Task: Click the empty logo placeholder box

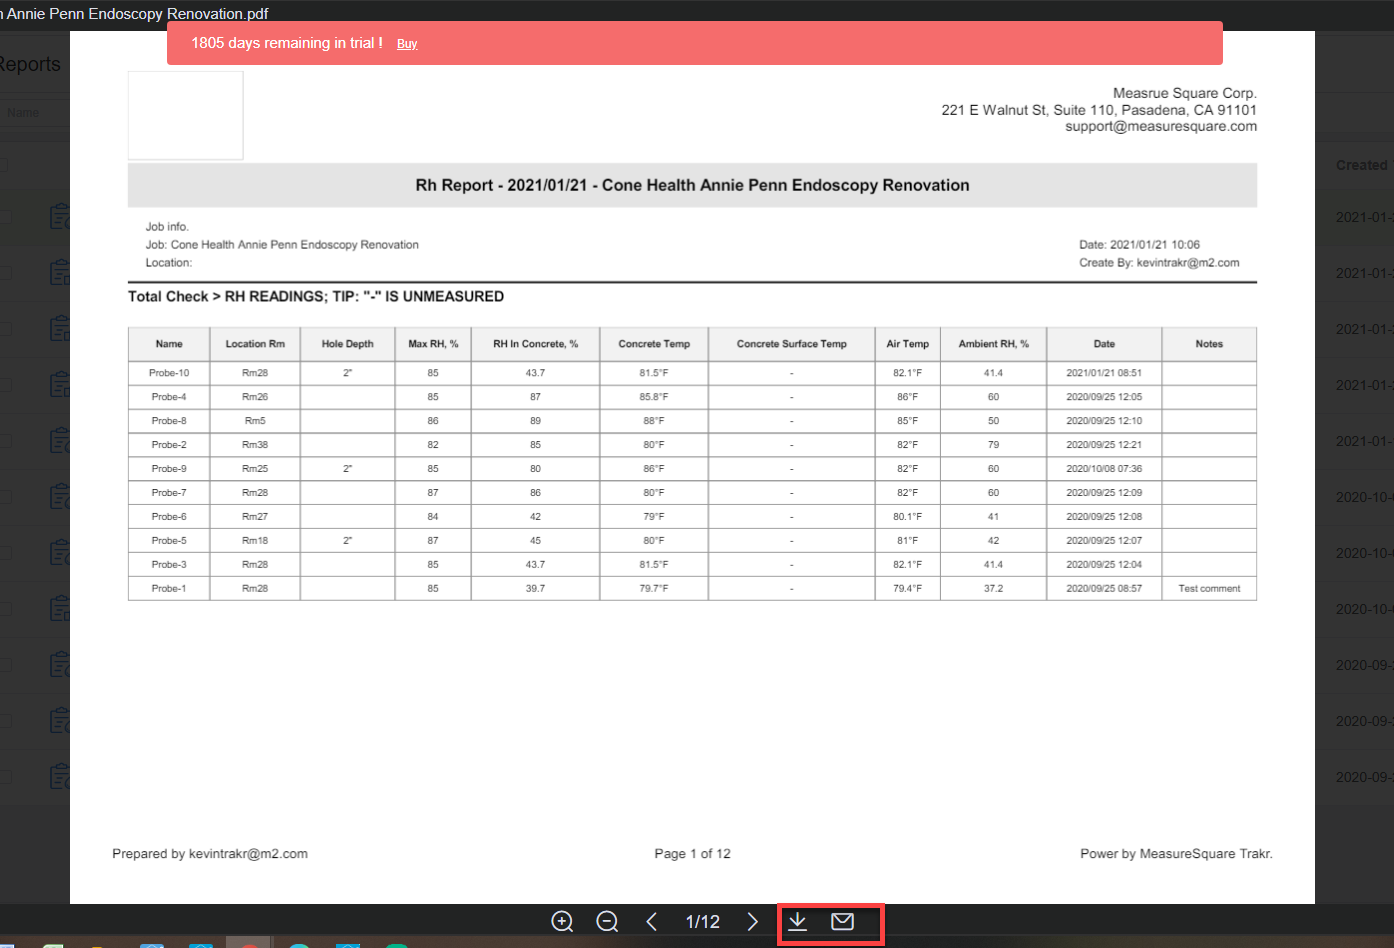Action: pyautogui.click(x=185, y=115)
